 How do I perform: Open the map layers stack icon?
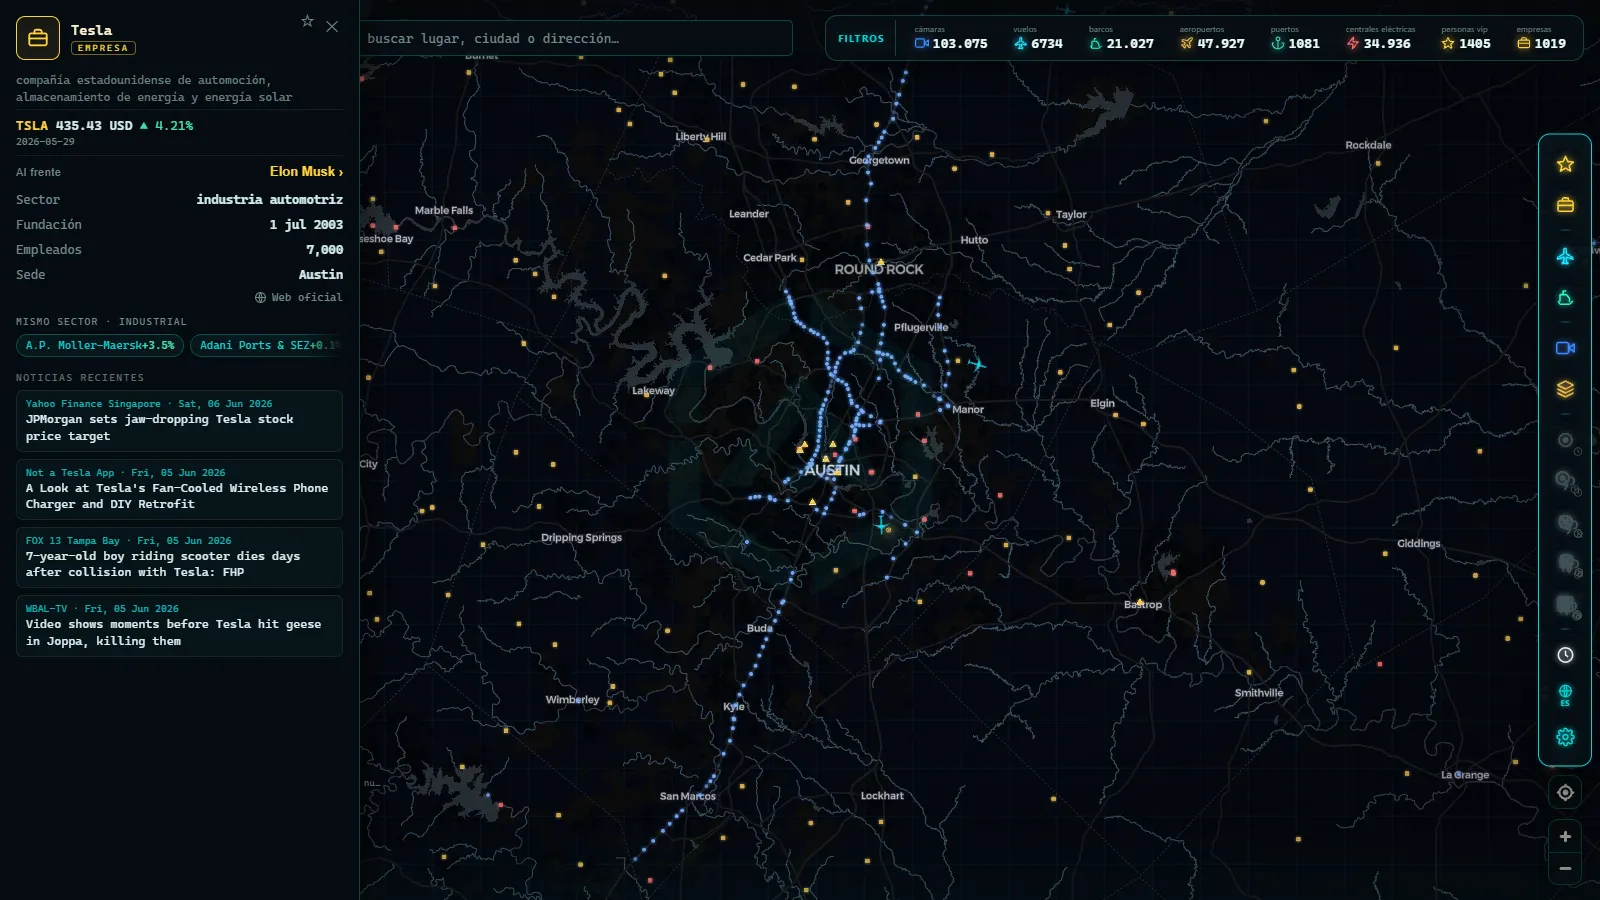click(1565, 389)
